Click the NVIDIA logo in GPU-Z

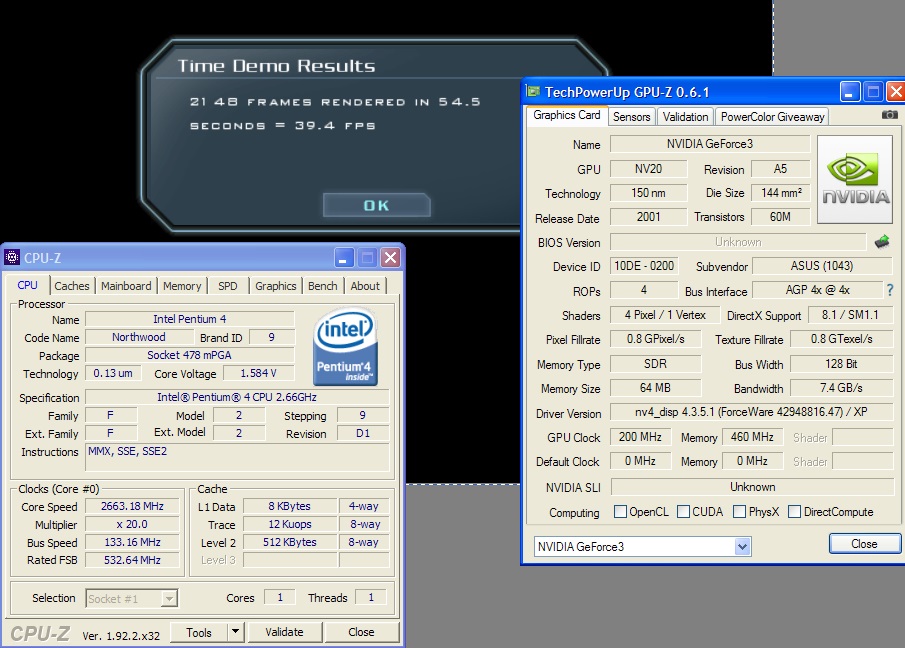tap(855, 181)
